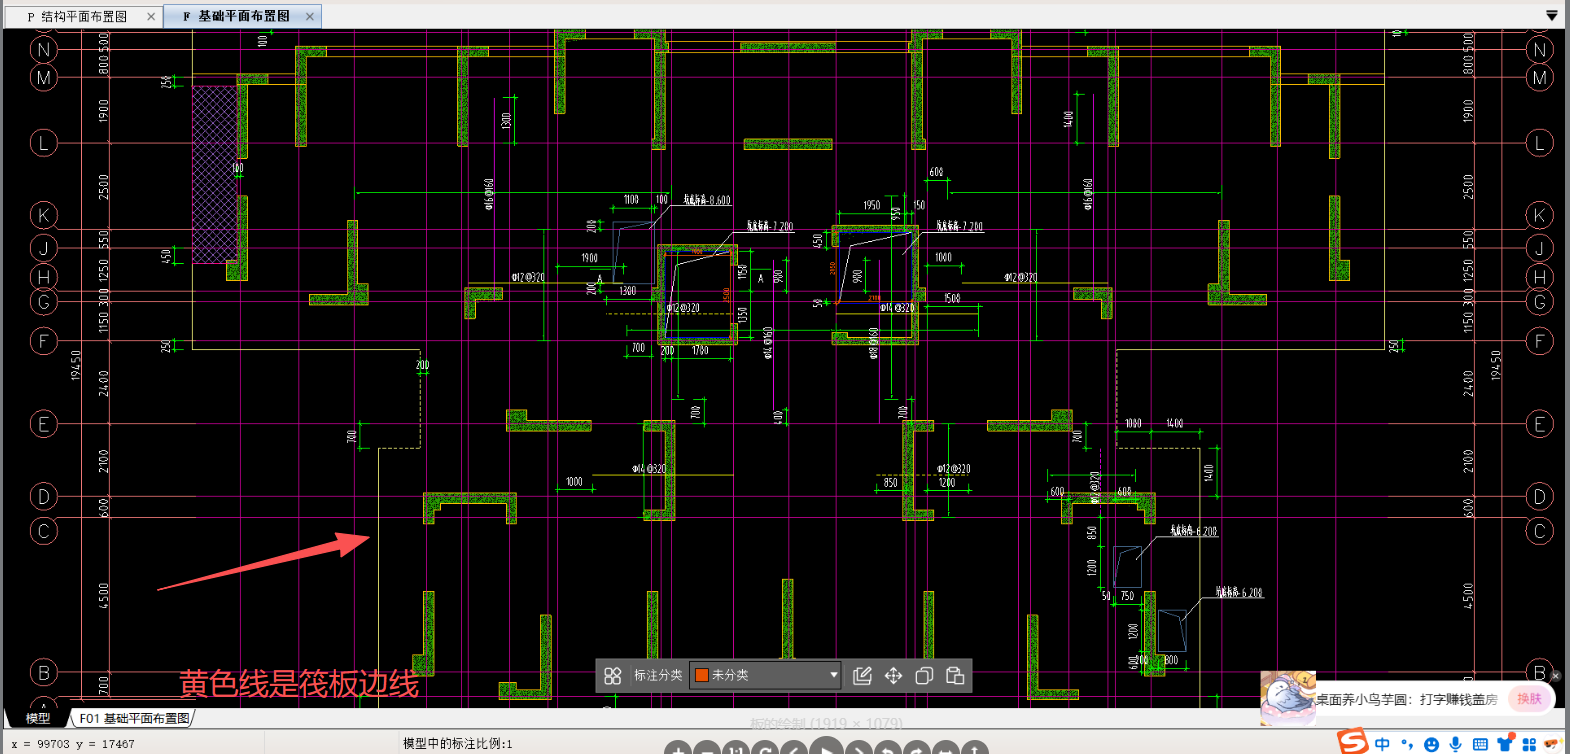Image resolution: width=1570 pixels, height=754 pixels.
Task: Click the 模型中的标注比例:1 status text
Action: pos(458,744)
